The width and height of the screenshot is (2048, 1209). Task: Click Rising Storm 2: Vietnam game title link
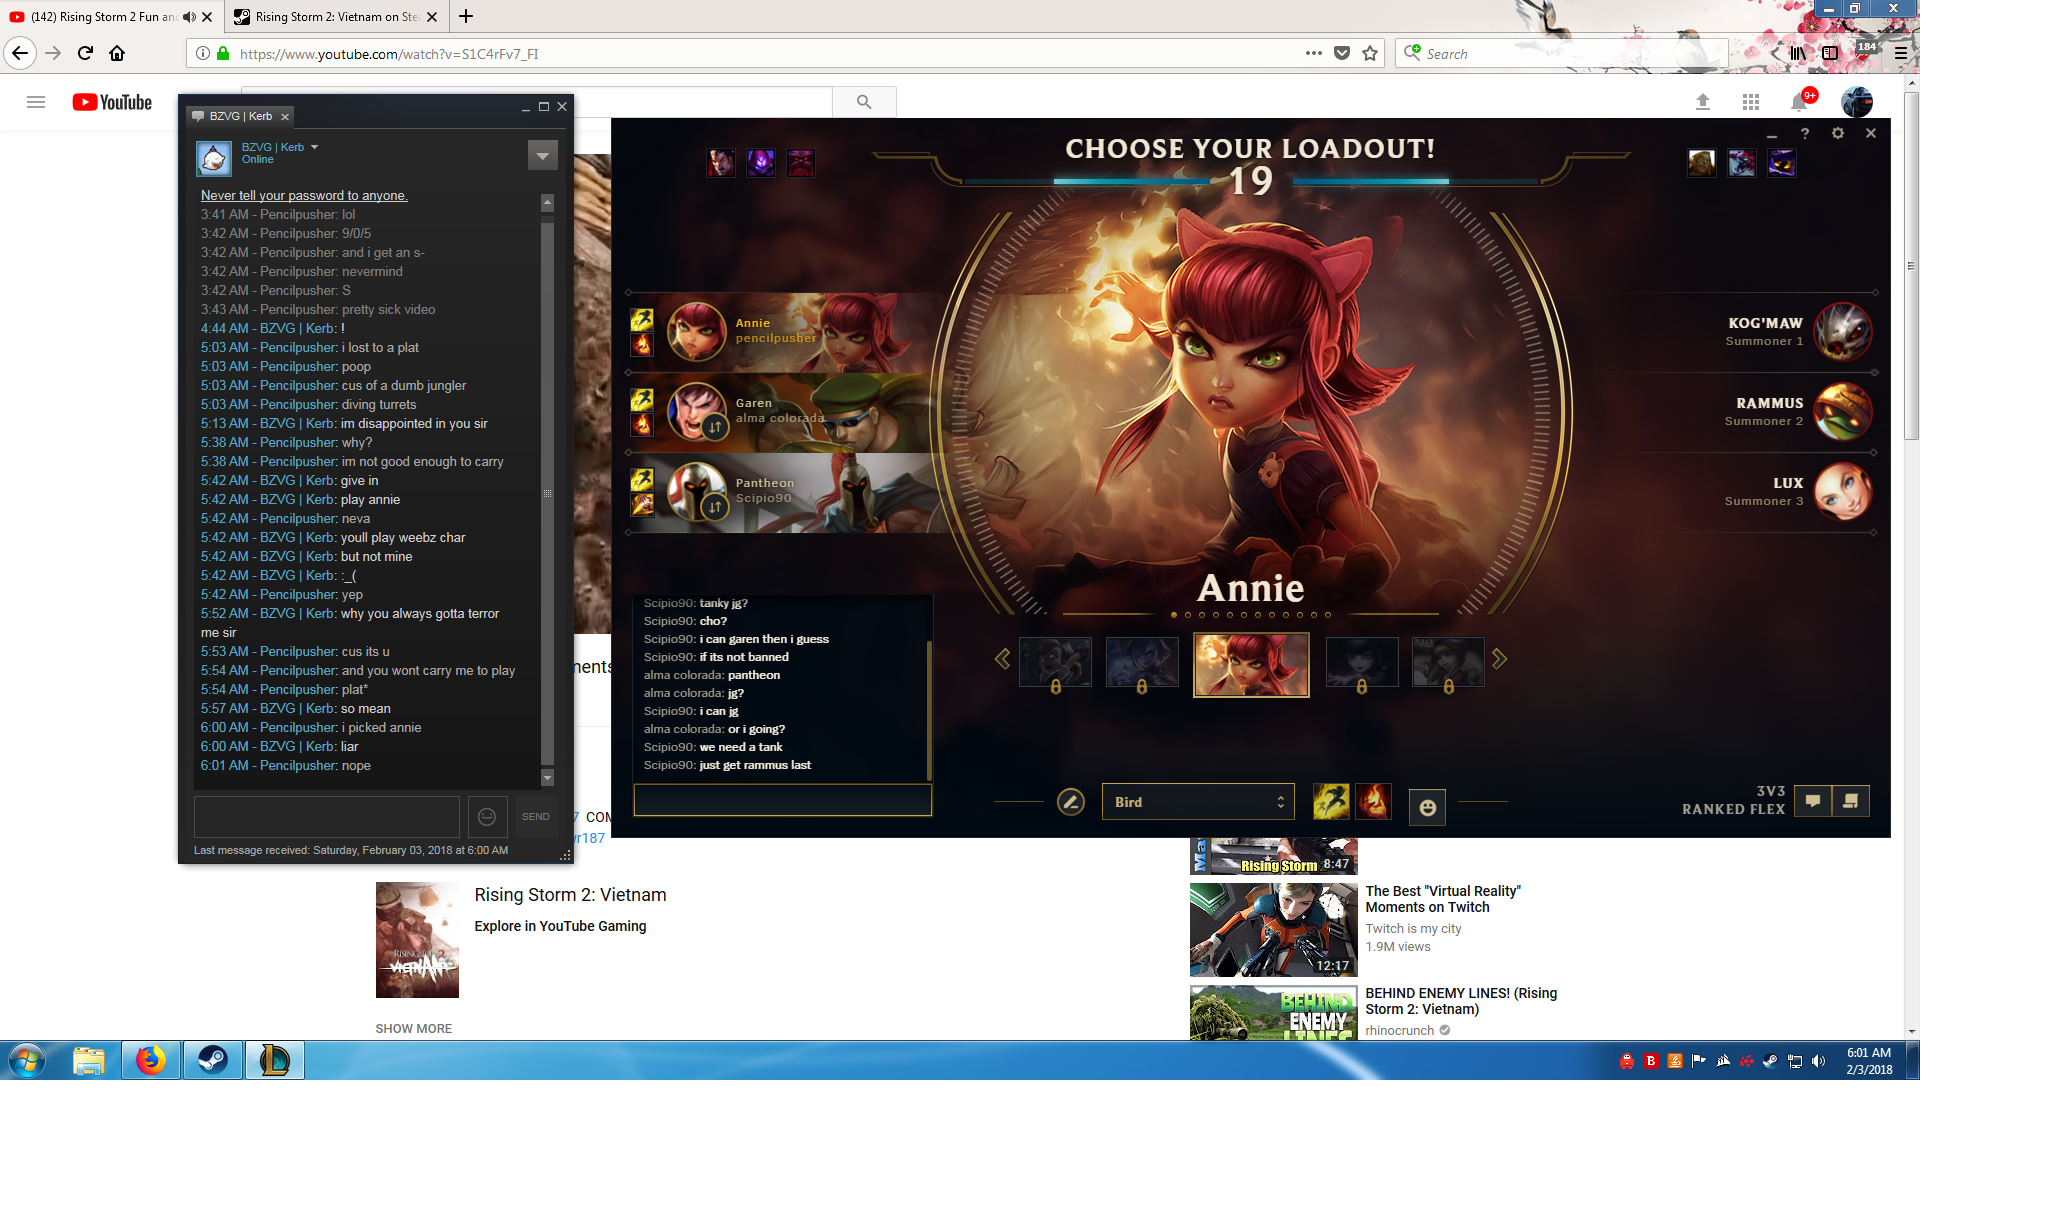570,895
